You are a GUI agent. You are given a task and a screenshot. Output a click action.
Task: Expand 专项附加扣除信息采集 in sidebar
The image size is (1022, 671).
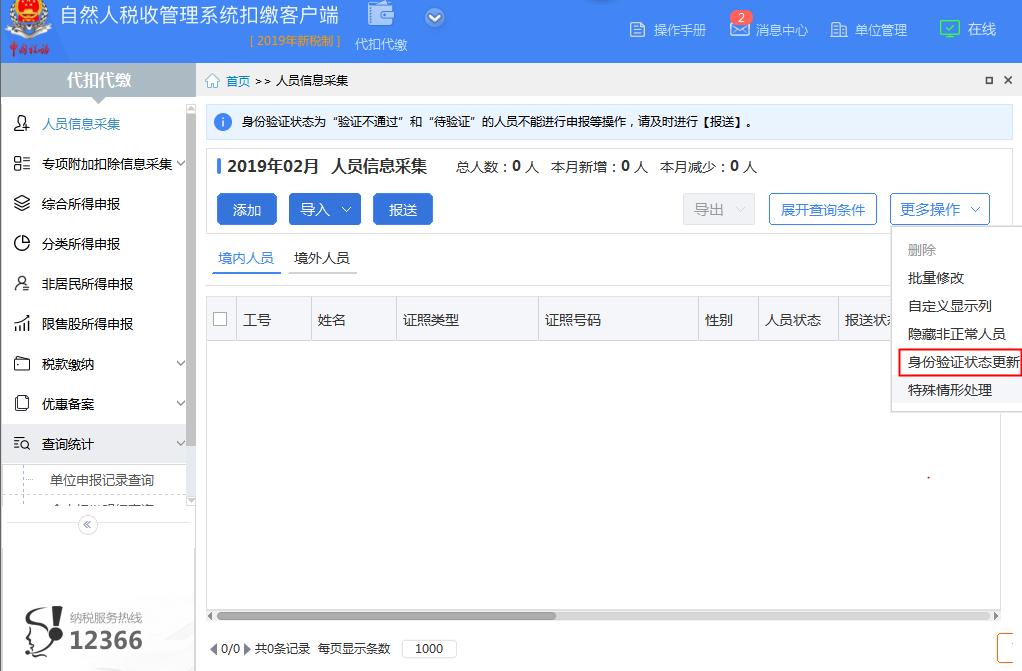(100, 164)
